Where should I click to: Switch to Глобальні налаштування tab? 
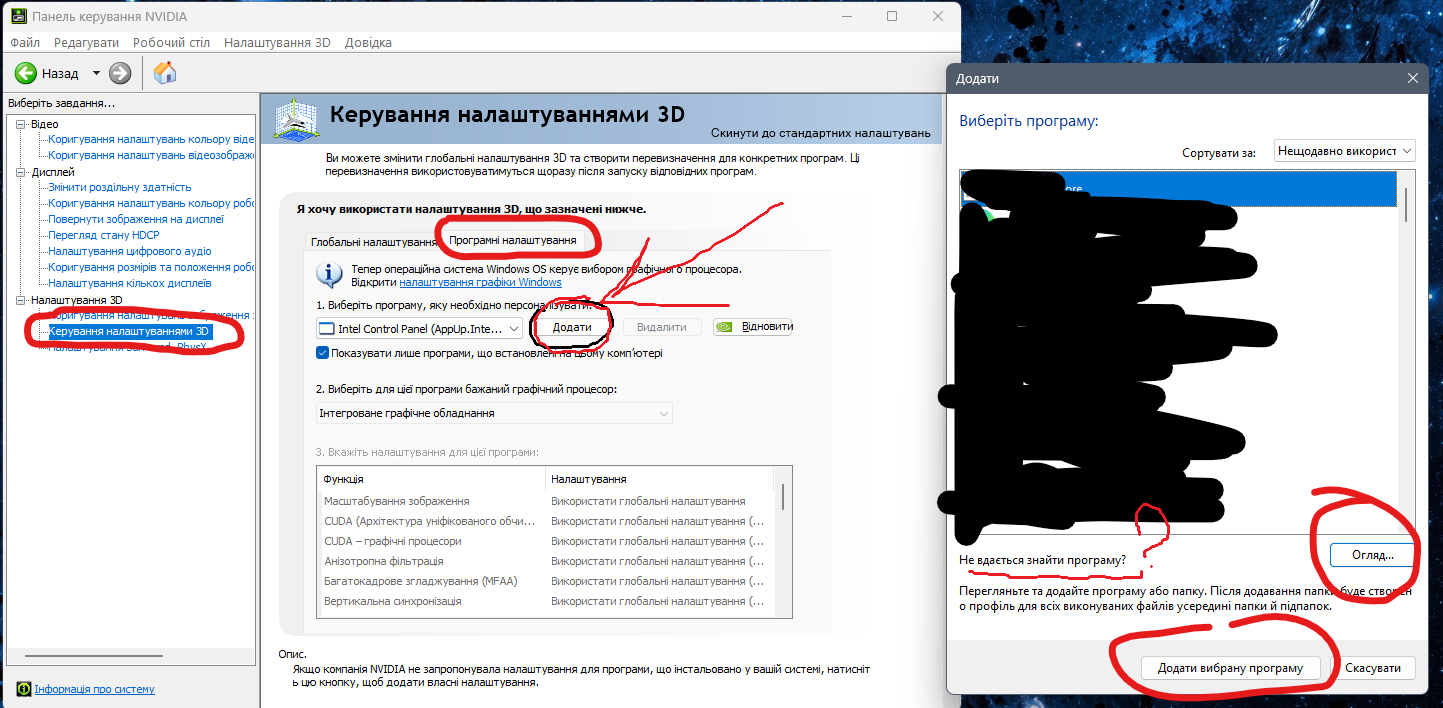click(372, 242)
